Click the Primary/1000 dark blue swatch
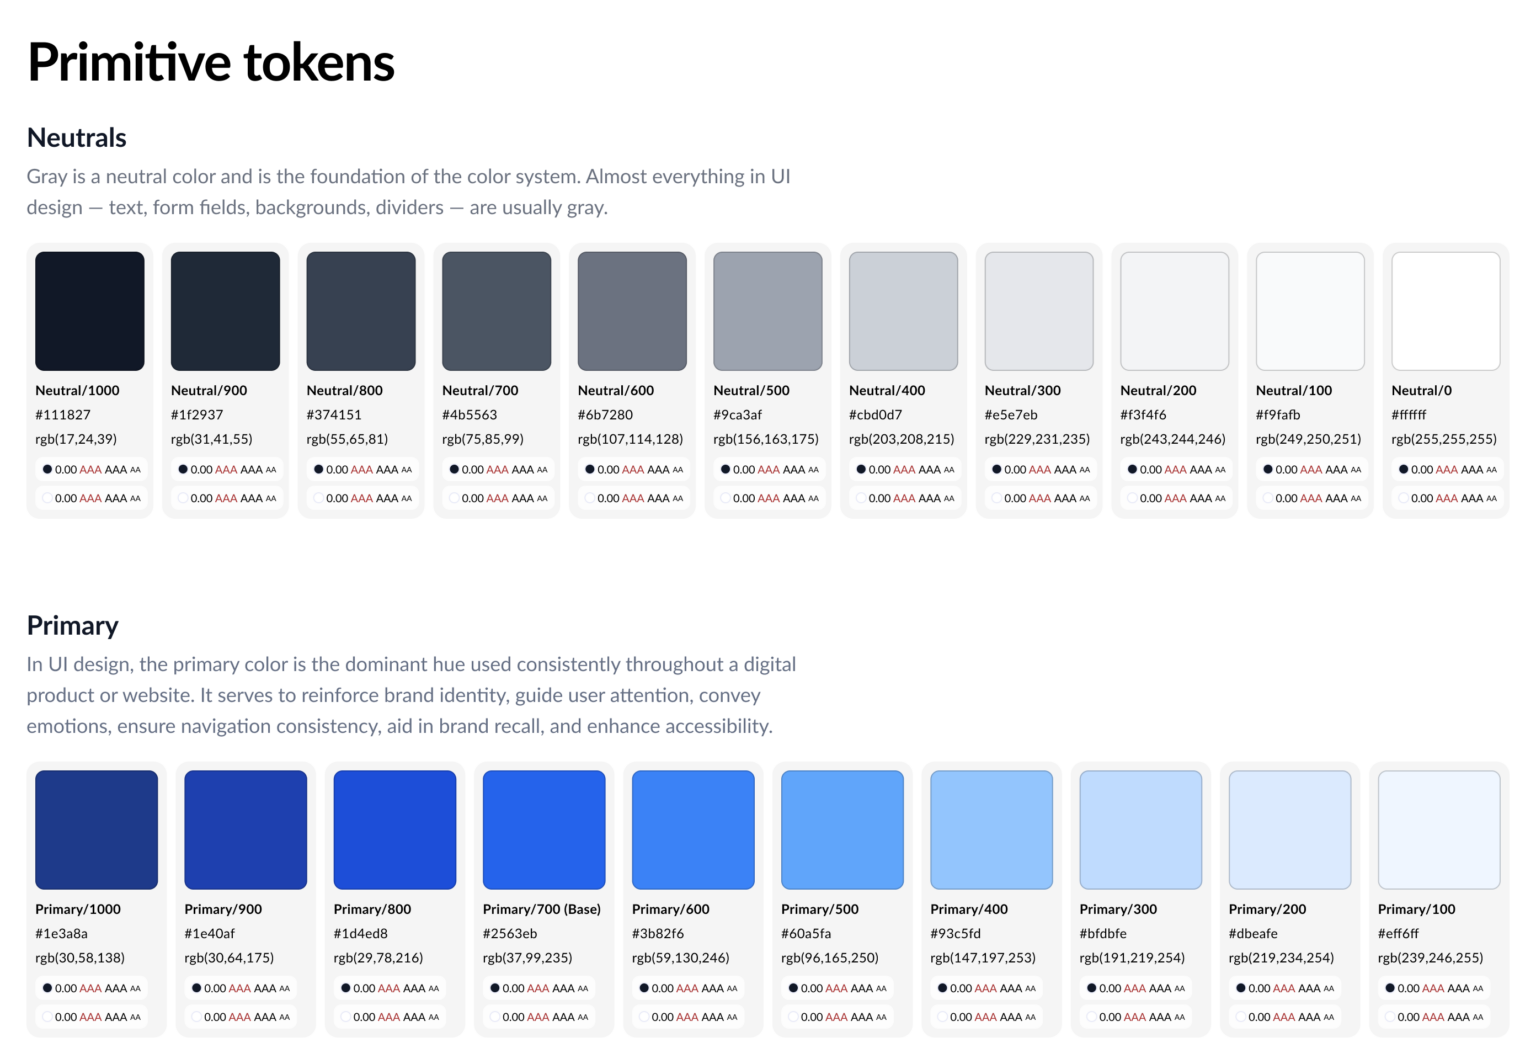This screenshot has width=1536, height=1064. [96, 829]
